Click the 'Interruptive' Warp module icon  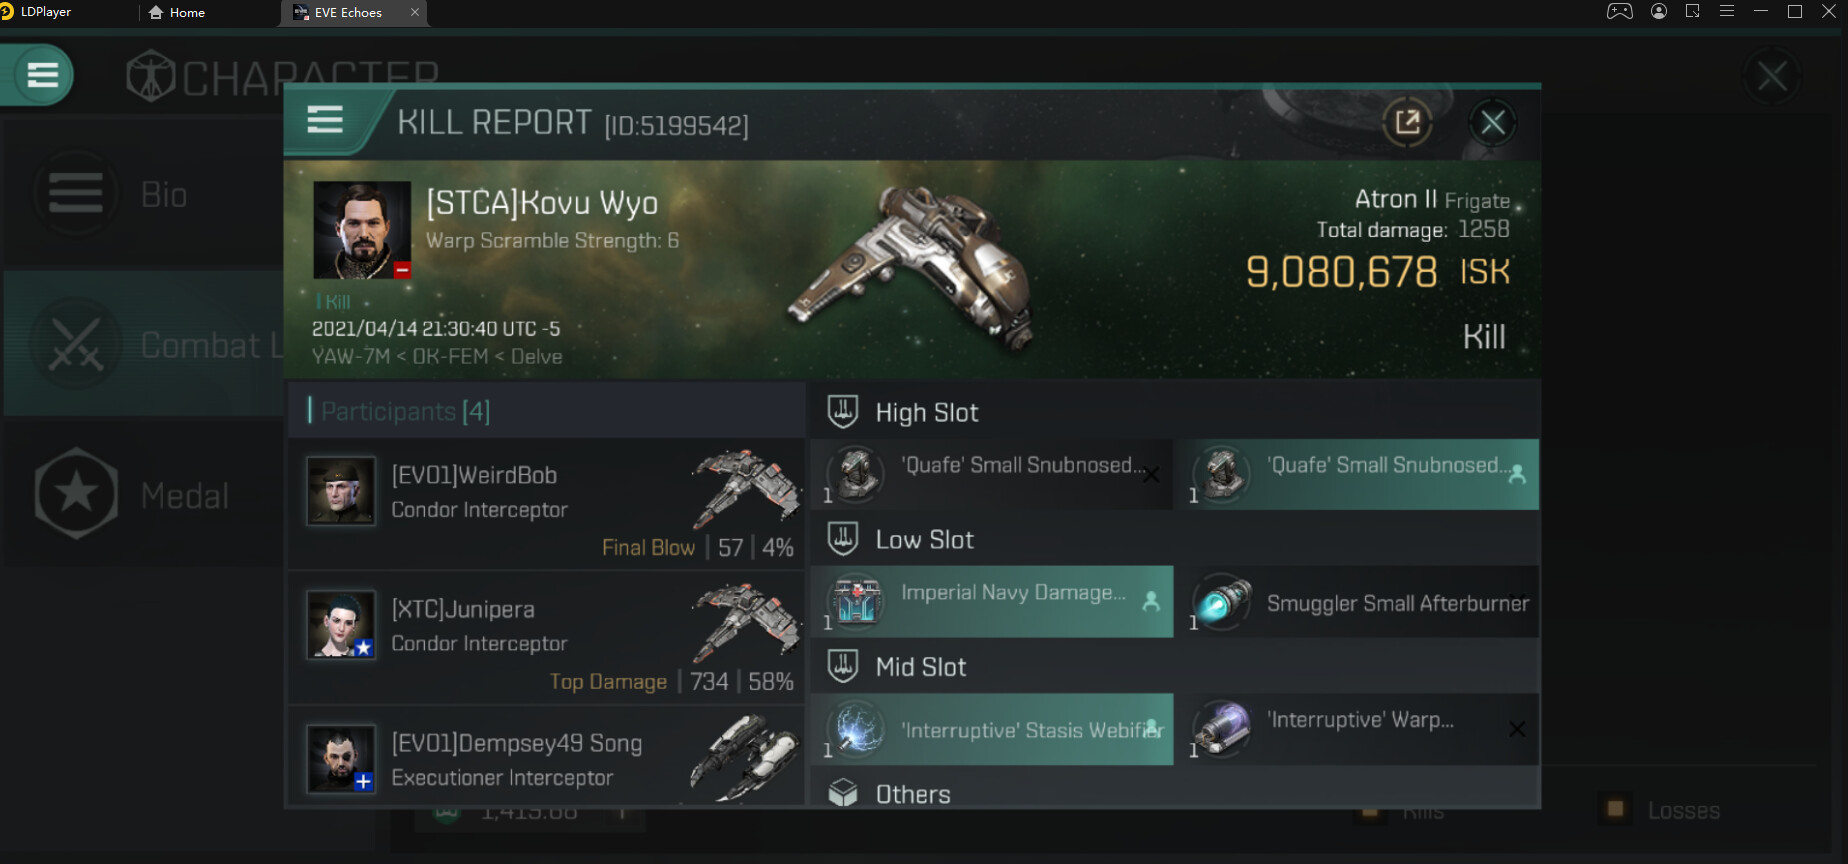(x=1223, y=729)
